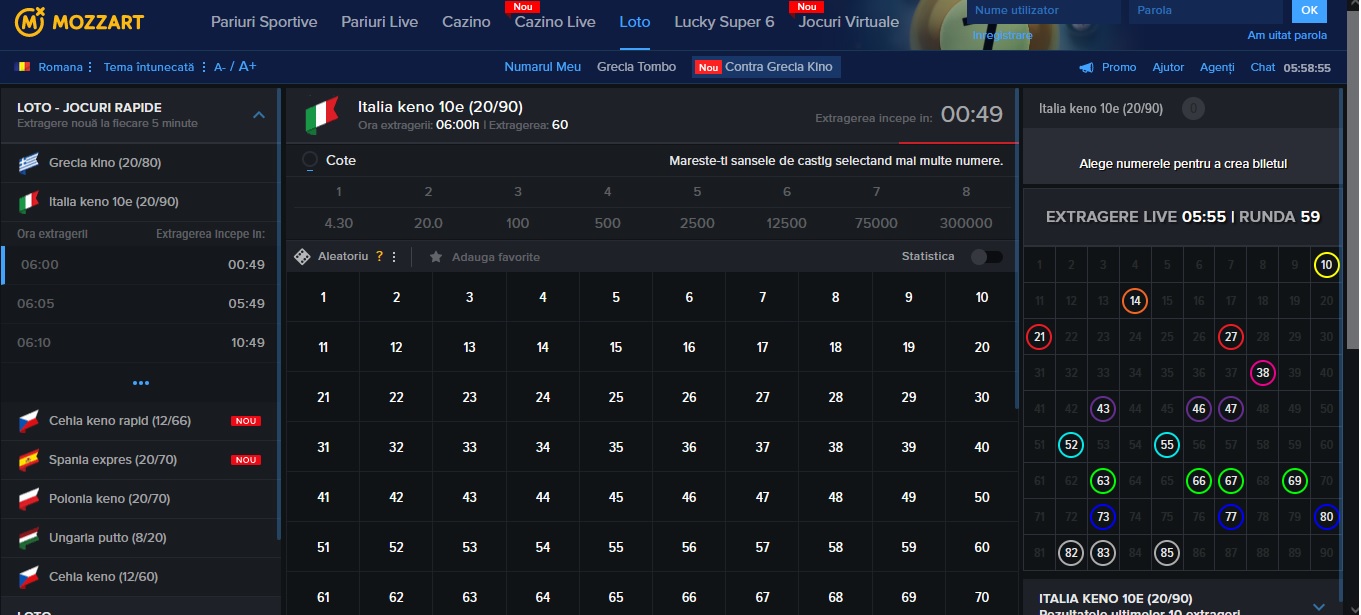Click the Romanian flag language icon
Screen dimensions: 1361x615
click(x=24, y=67)
